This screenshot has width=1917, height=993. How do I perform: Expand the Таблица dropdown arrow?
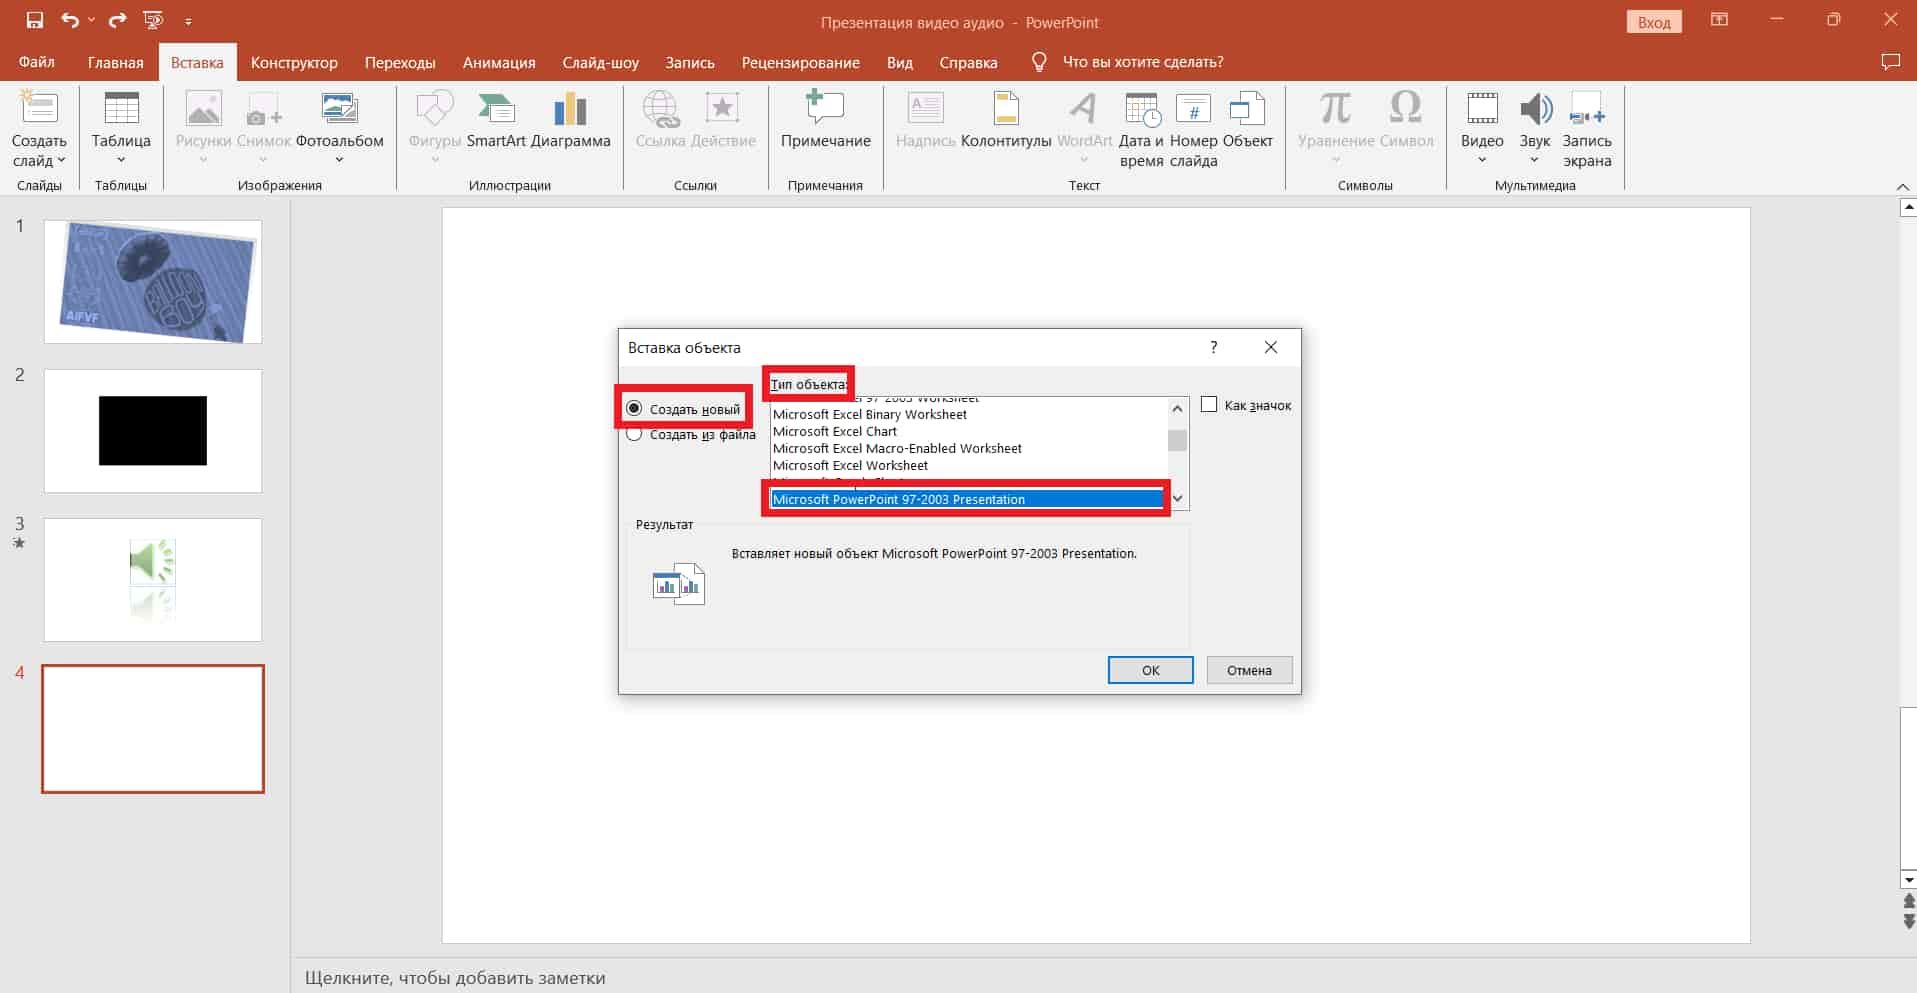tap(121, 160)
